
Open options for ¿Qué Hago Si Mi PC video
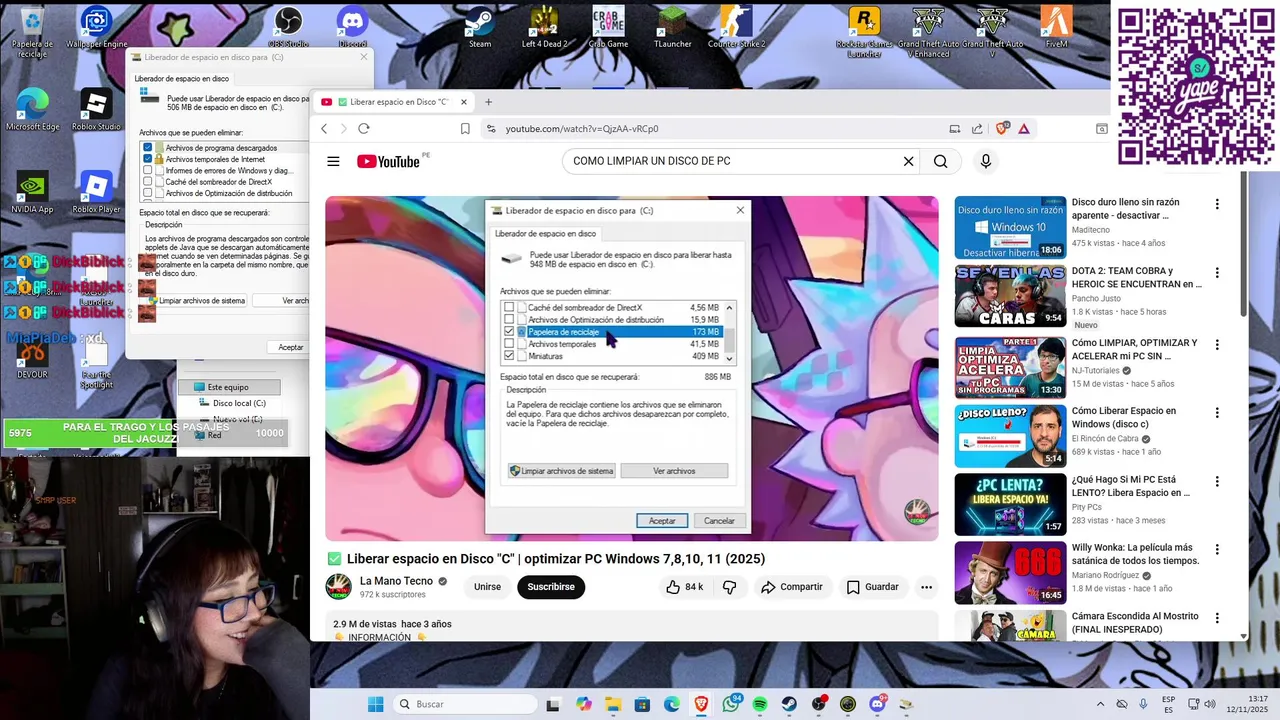tap(1217, 481)
